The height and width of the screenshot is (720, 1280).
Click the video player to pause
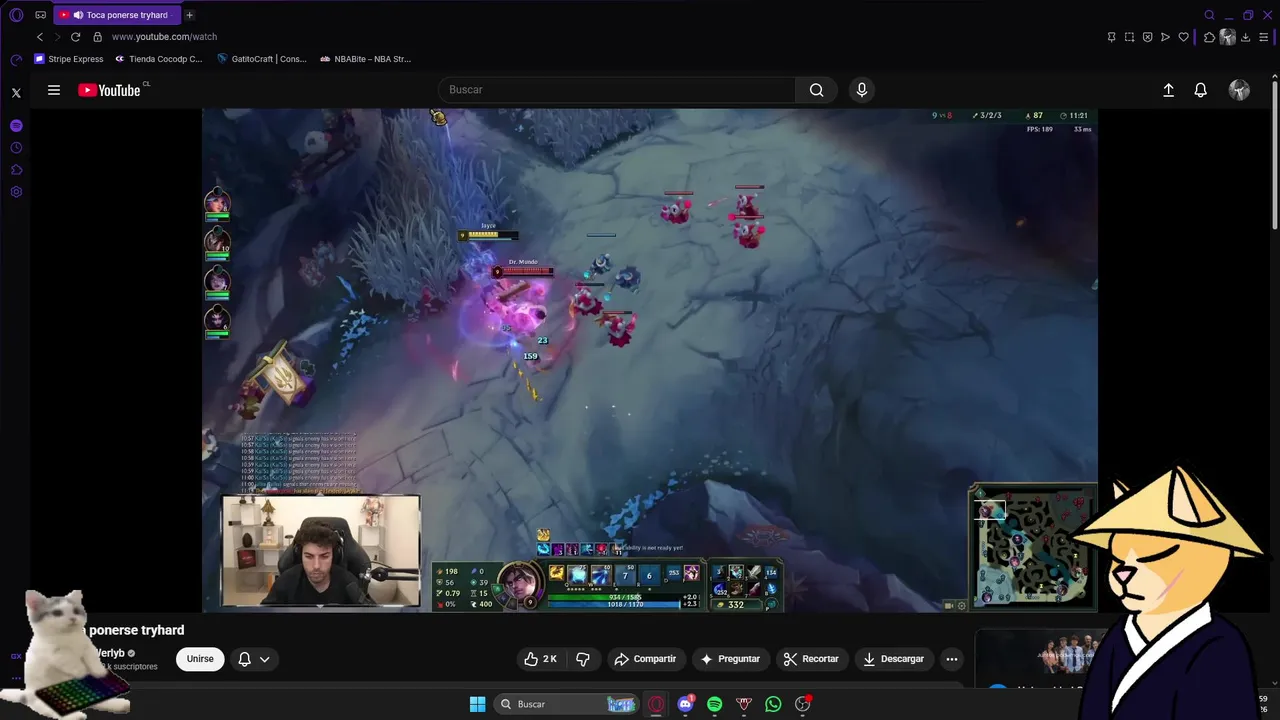point(650,360)
